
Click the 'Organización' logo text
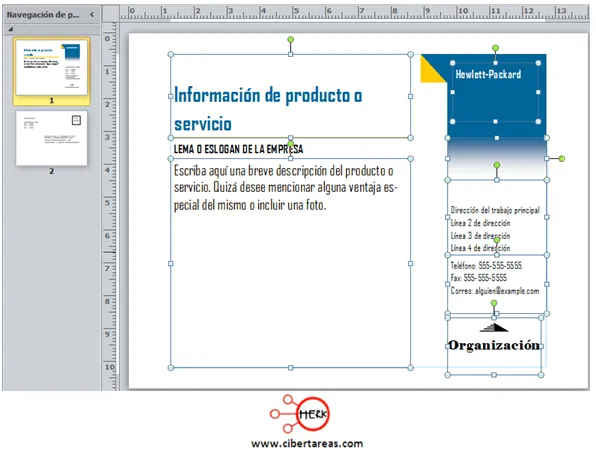494,345
